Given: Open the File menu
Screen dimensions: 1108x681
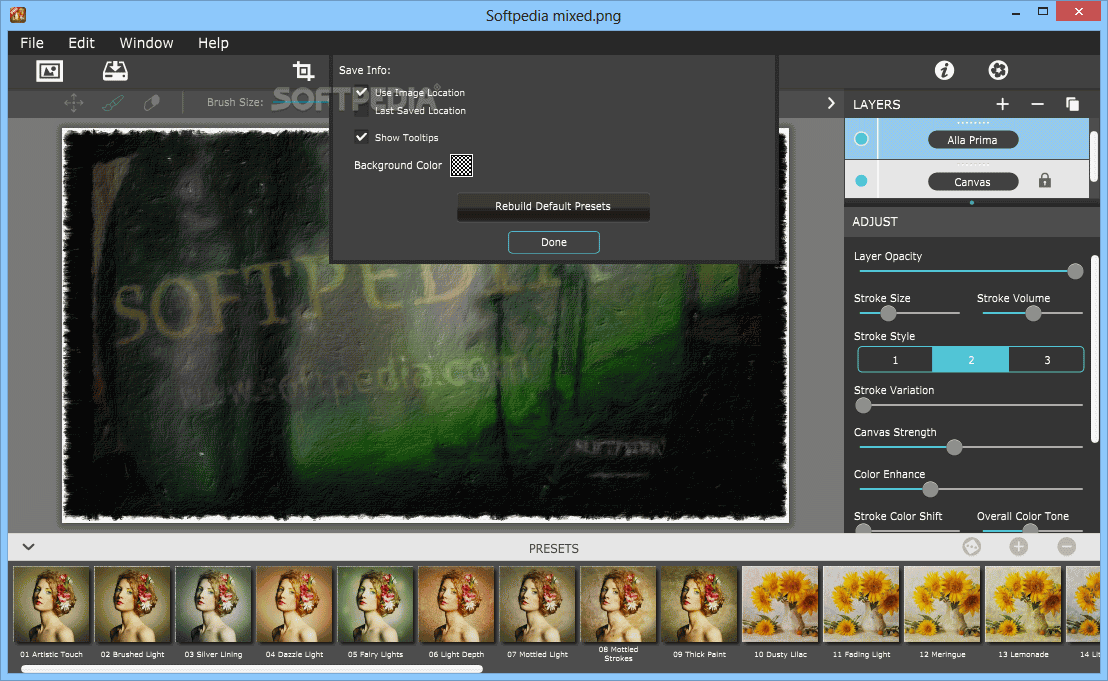Looking at the screenshot, I should point(32,43).
